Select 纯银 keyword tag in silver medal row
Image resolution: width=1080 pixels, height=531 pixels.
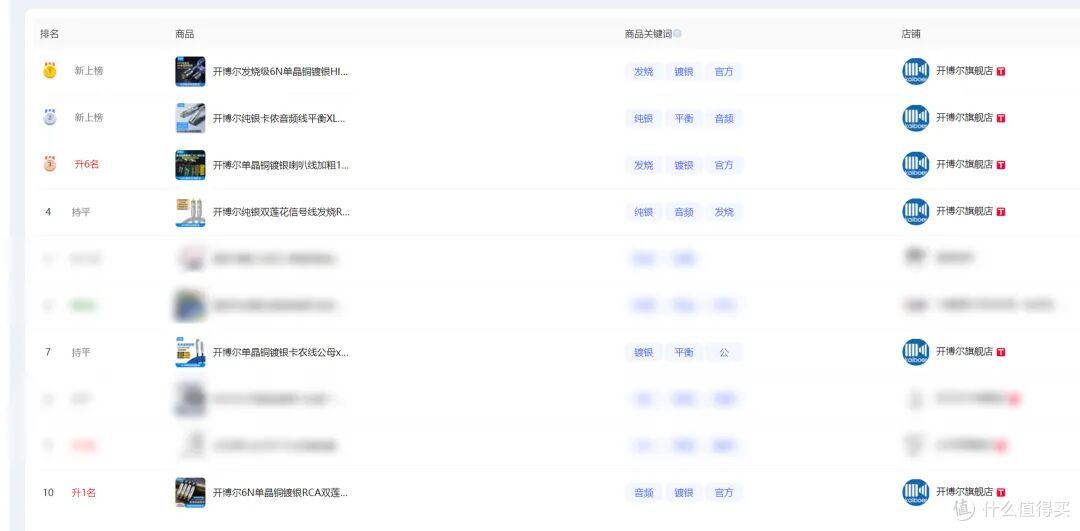coord(643,118)
